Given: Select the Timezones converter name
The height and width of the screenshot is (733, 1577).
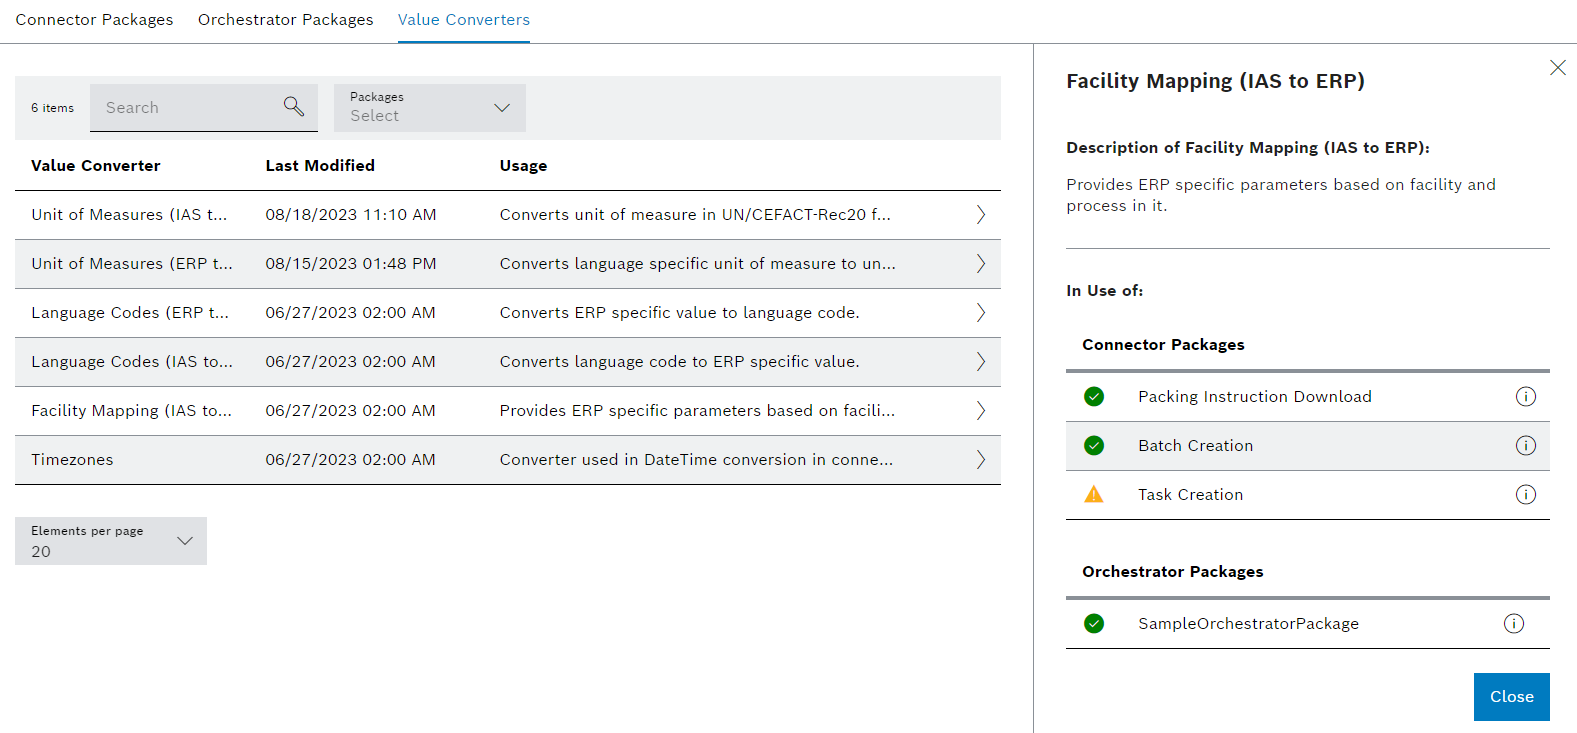Looking at the screenshot, I should 72,460.
